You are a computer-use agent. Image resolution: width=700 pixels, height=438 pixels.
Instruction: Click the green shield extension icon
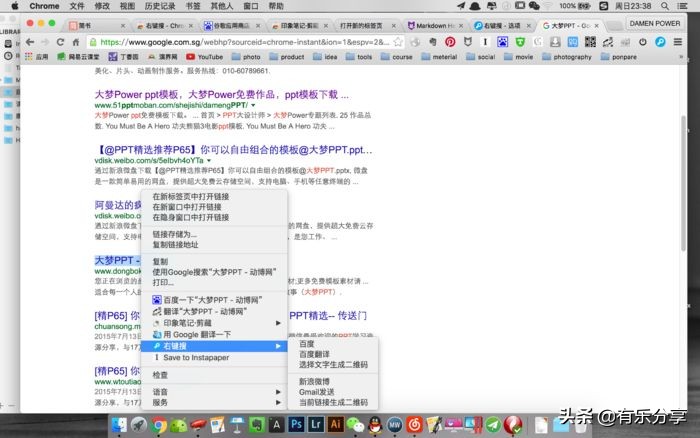520,42
